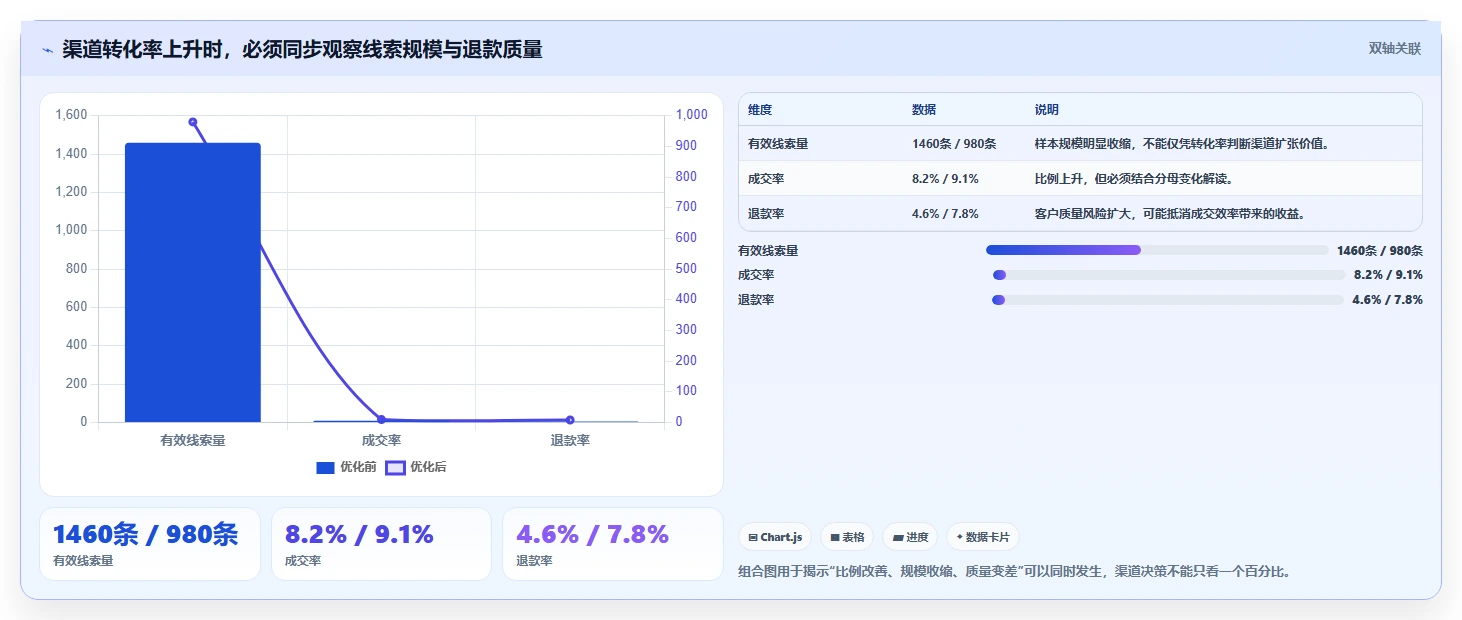Click the 表格 tag chip
Viewport: 1462px width, 620px height.
(x=847, y=537)
